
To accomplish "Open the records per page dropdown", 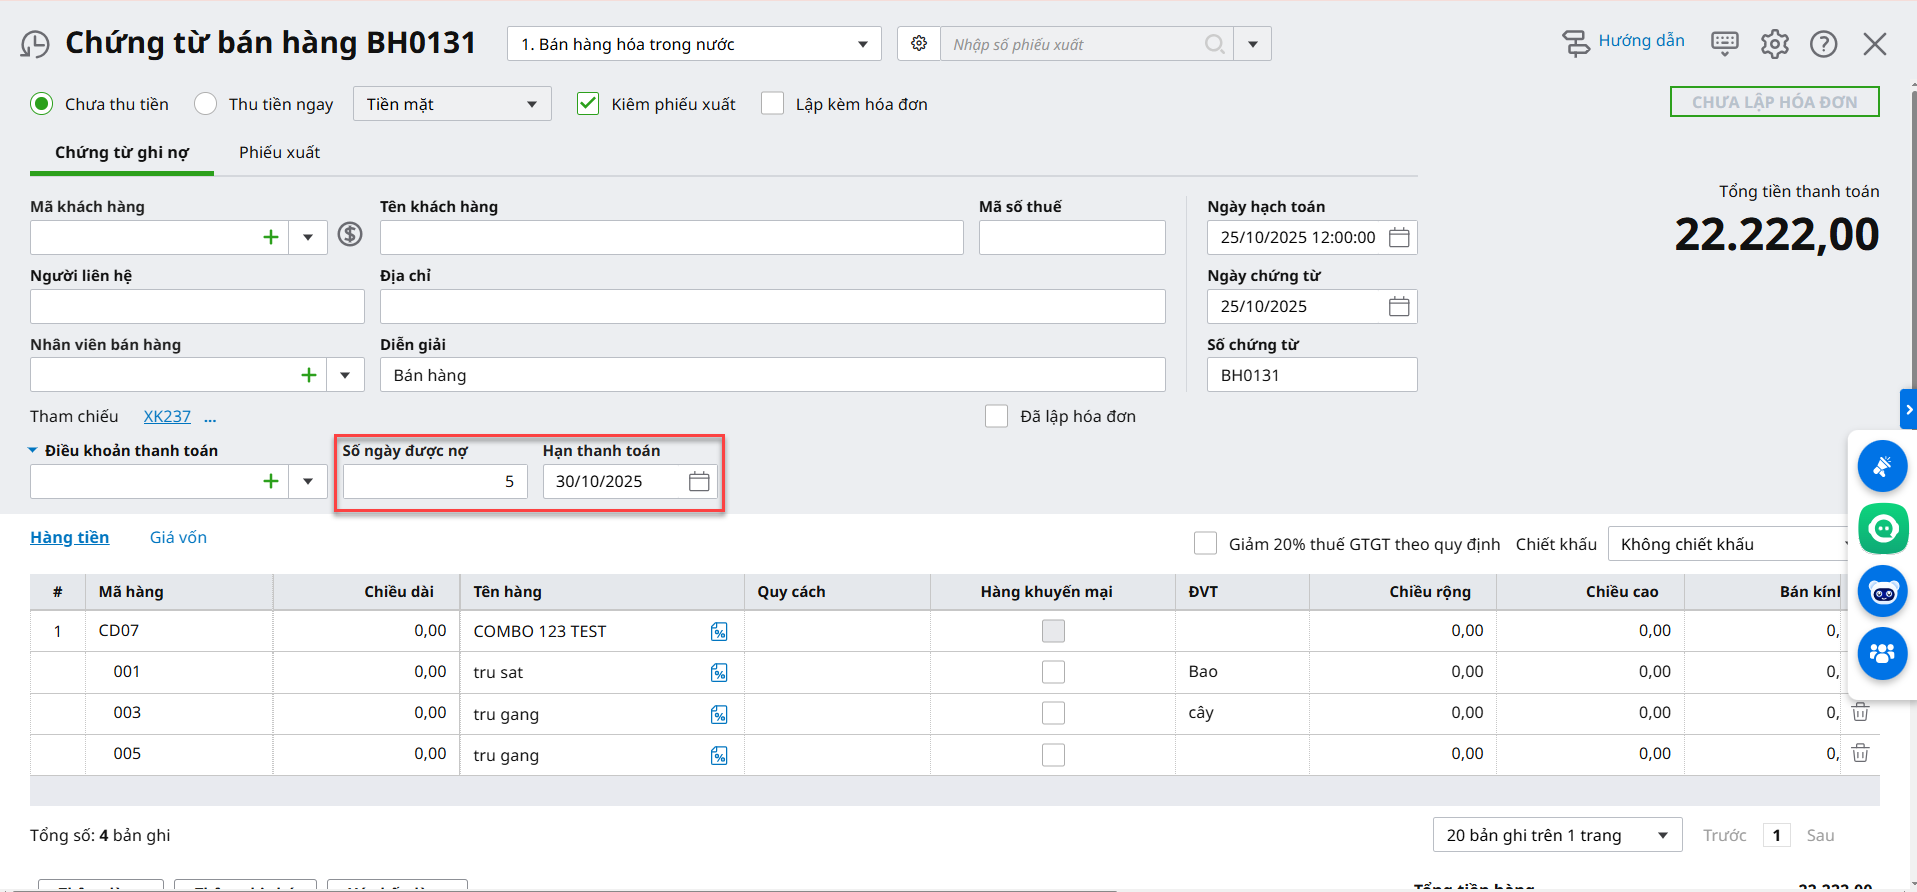I will tap(1555, 835).
